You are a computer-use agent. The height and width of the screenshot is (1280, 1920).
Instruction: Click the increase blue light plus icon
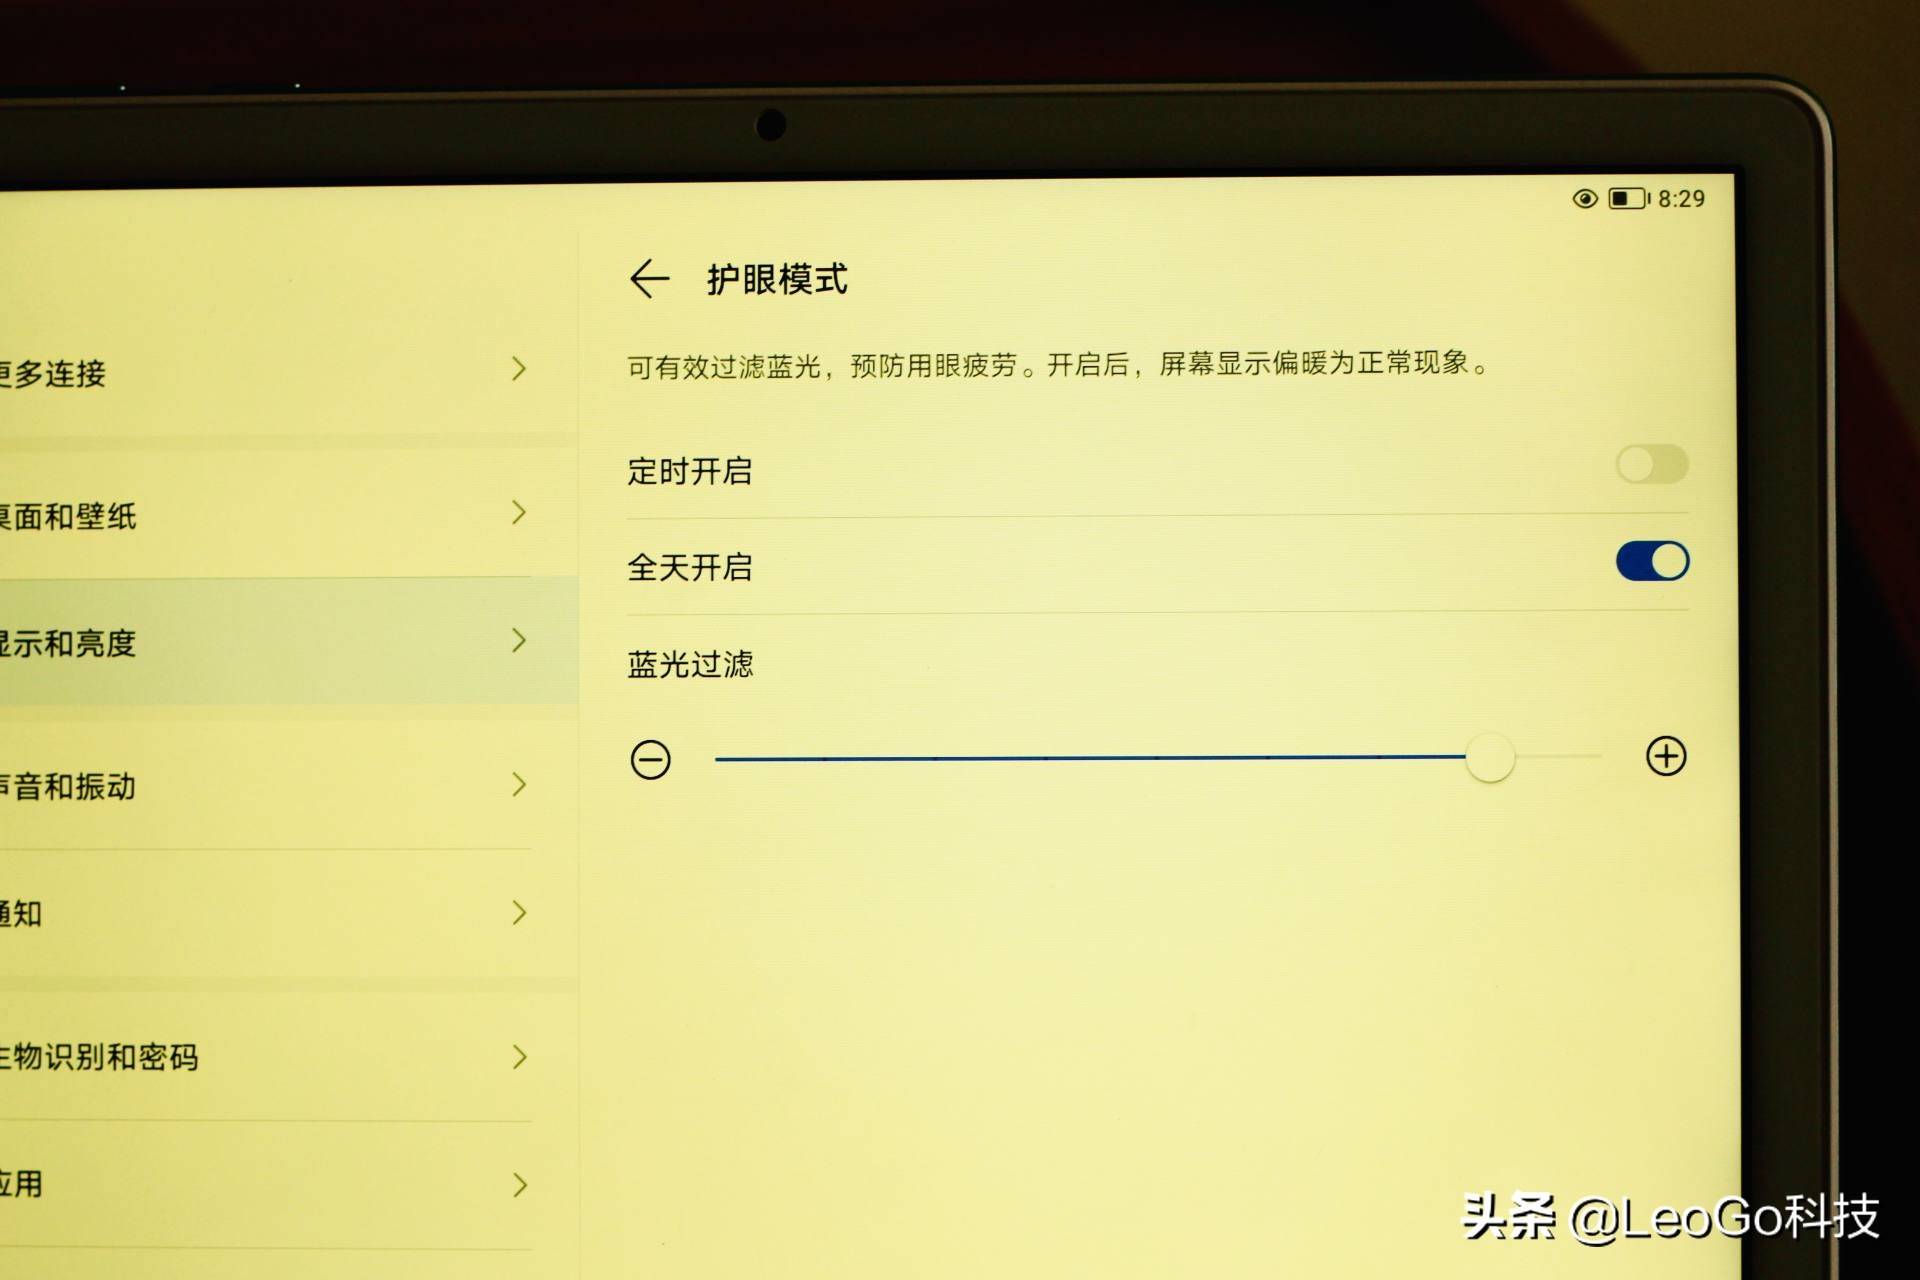pos(1660,757)
